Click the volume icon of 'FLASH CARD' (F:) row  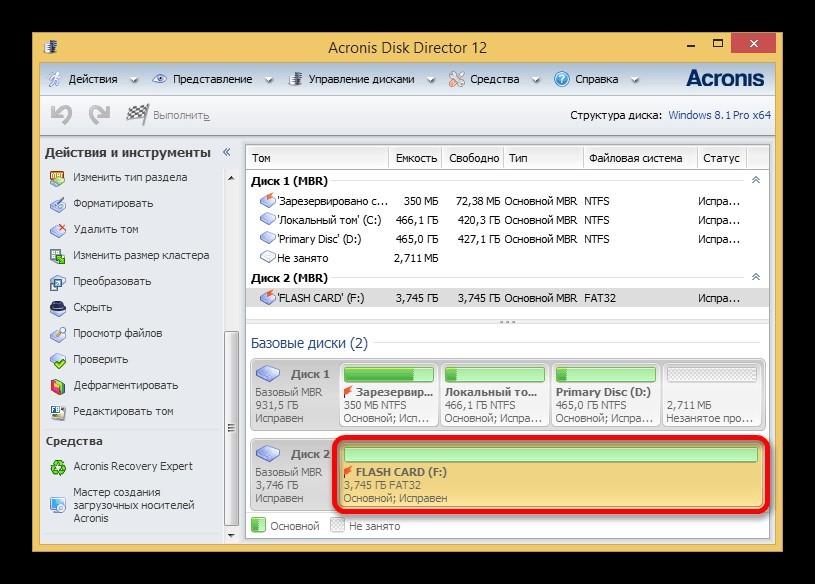[267, 298]
